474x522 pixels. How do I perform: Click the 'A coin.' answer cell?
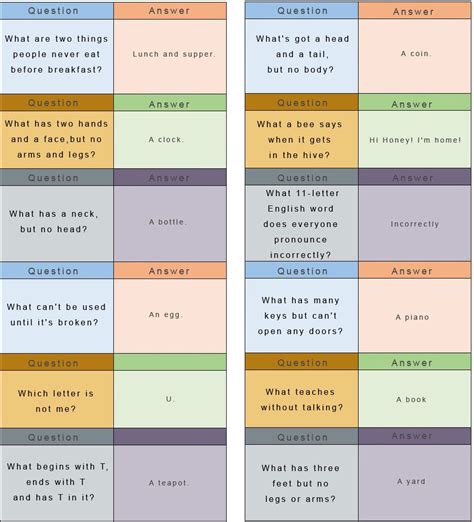tap(415, 56)
